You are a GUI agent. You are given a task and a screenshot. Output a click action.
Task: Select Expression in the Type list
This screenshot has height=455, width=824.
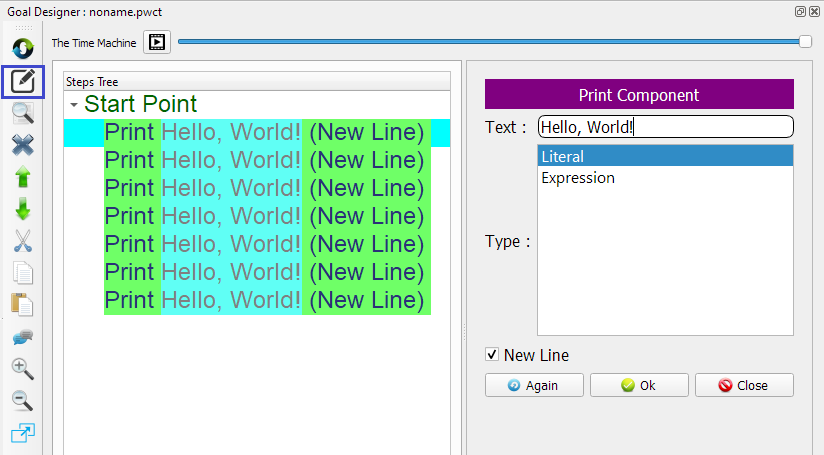pos(578,178)
